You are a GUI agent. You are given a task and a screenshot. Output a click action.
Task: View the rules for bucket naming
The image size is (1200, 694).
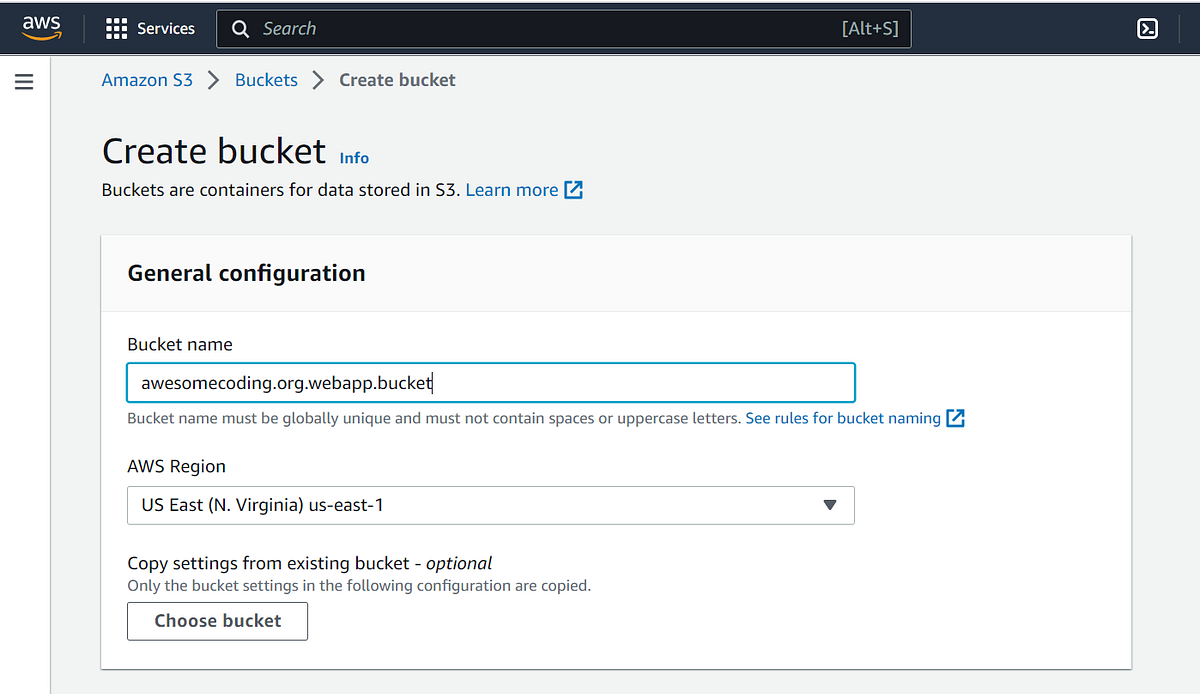pos(841,418)
